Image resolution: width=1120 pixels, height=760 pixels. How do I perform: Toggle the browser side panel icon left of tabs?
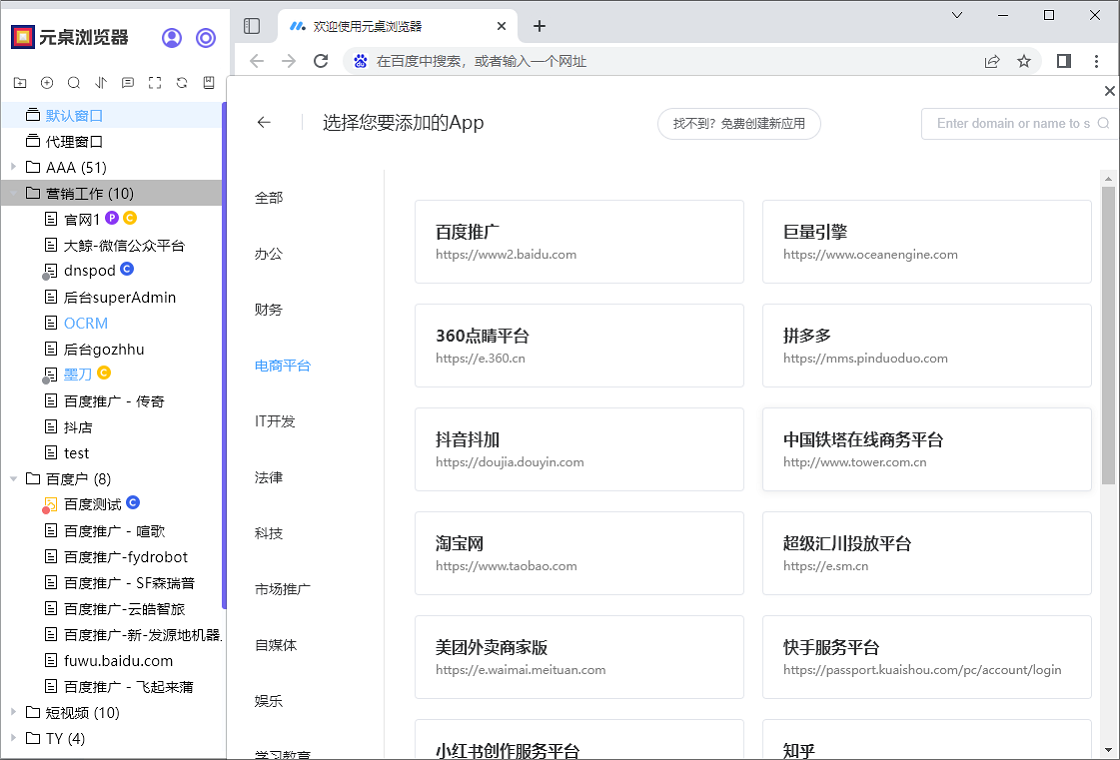(x=251, y=26)
